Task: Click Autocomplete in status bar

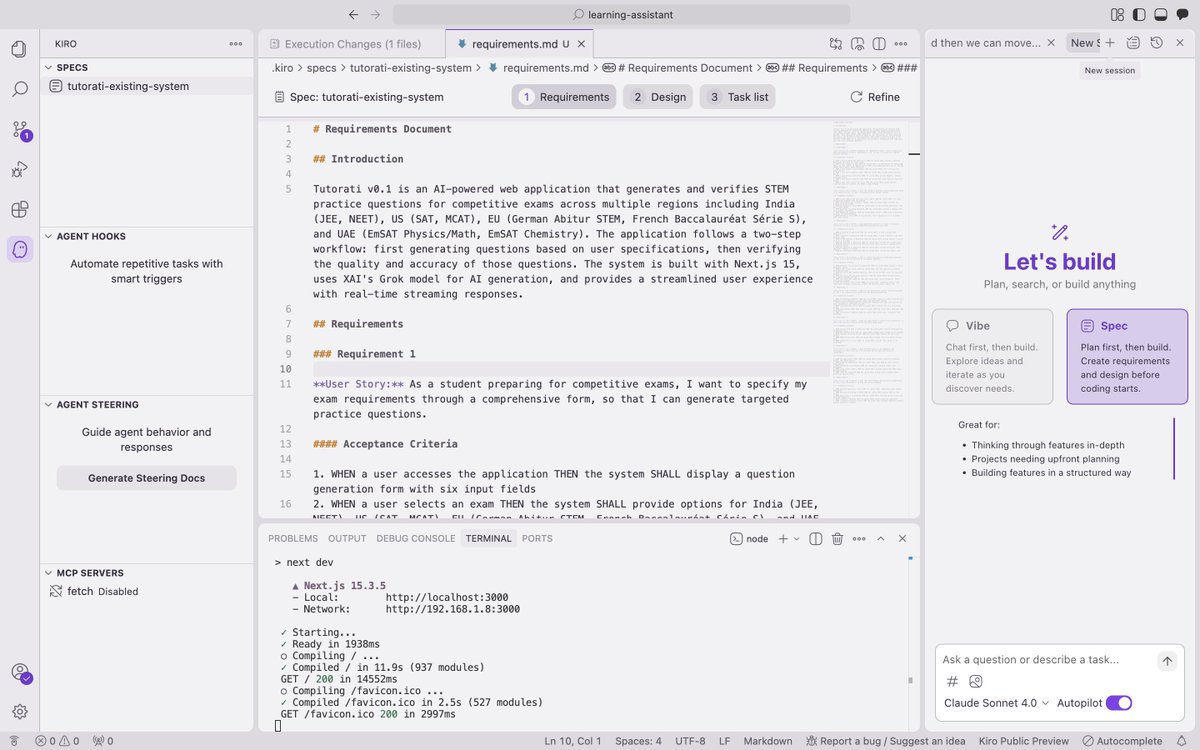Action: click(x=1123, y=741)
